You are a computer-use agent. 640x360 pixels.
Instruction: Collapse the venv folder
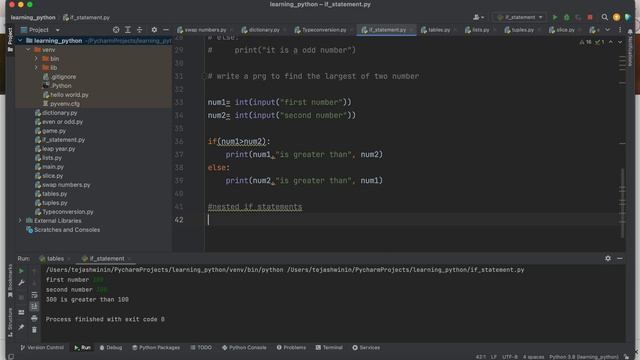(x=28, y=50)
